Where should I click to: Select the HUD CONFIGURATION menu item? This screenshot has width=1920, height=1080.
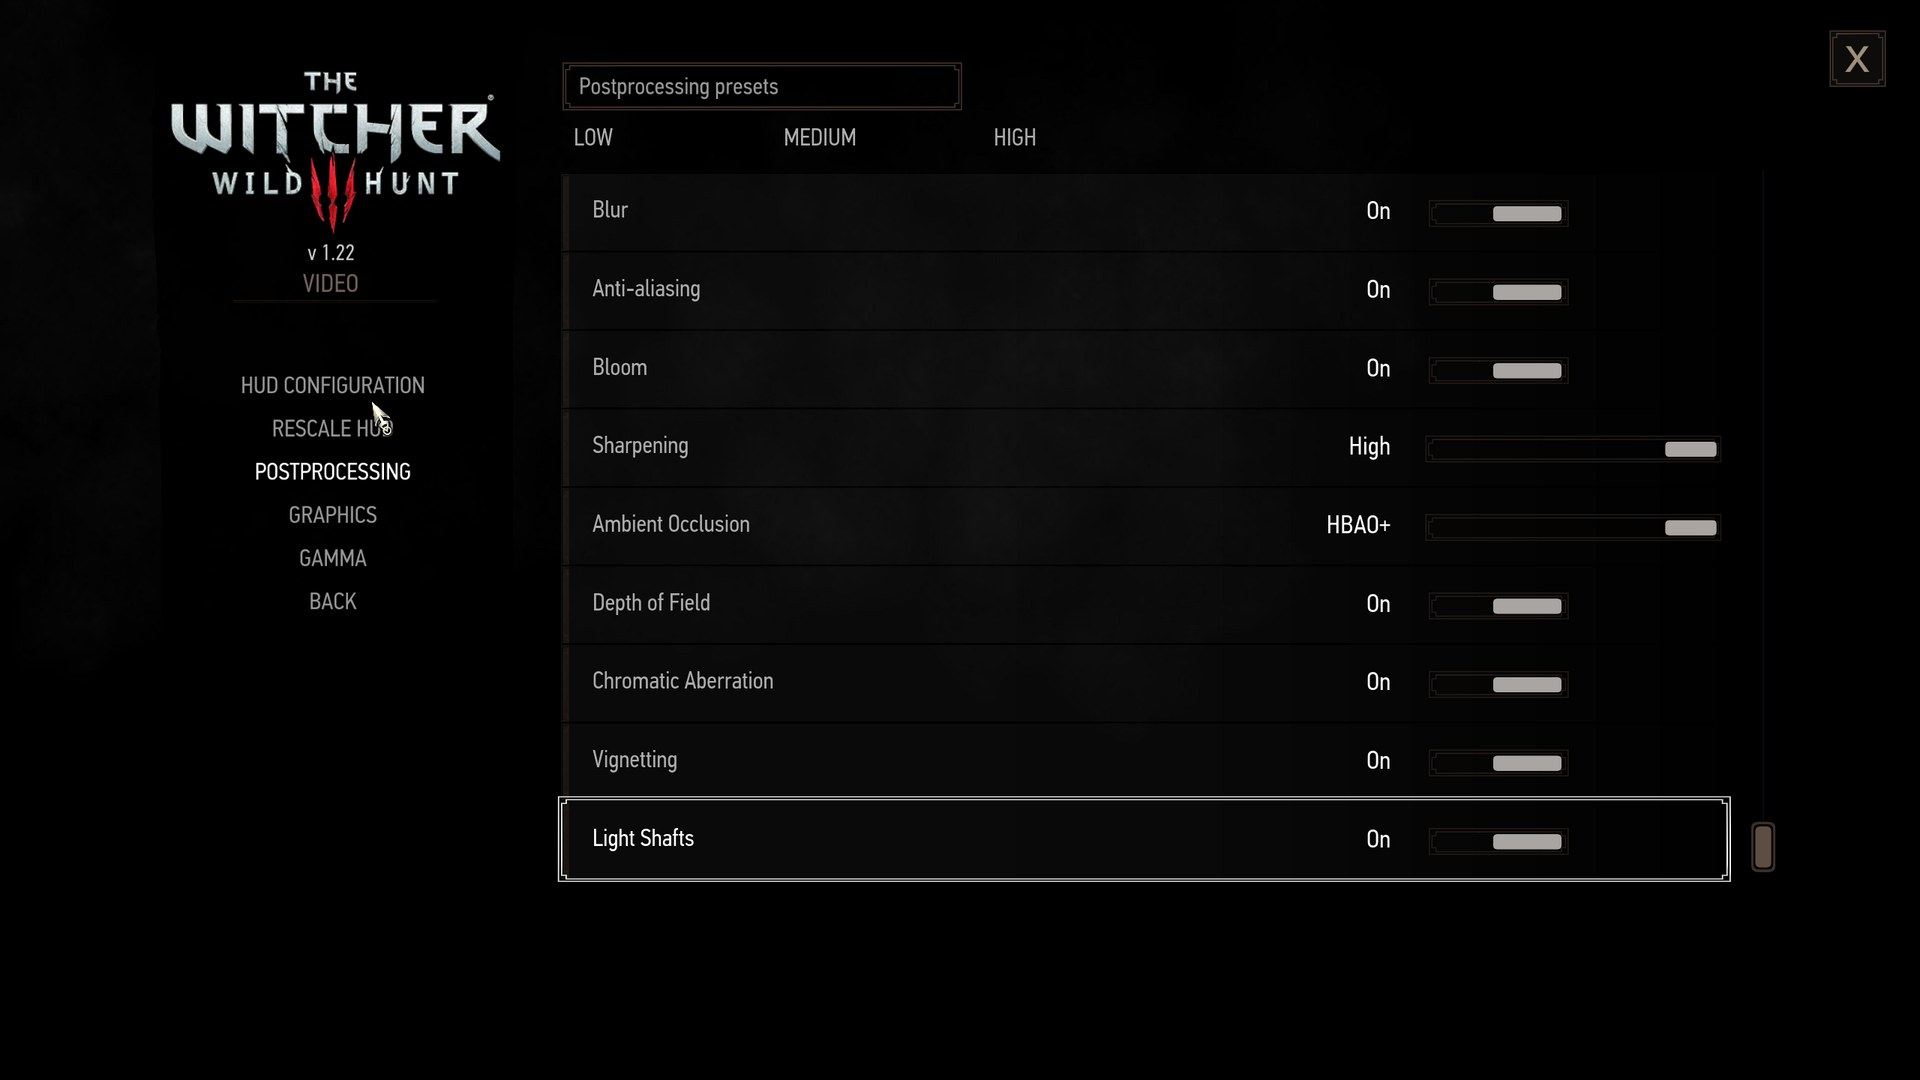click(x=332, y=384)
